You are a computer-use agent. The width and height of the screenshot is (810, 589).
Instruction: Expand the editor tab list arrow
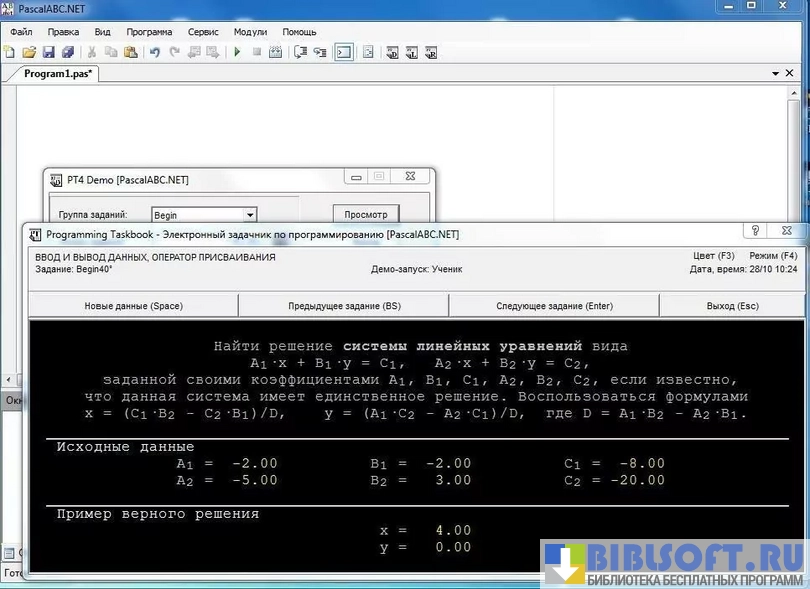(x=775, y=74)
